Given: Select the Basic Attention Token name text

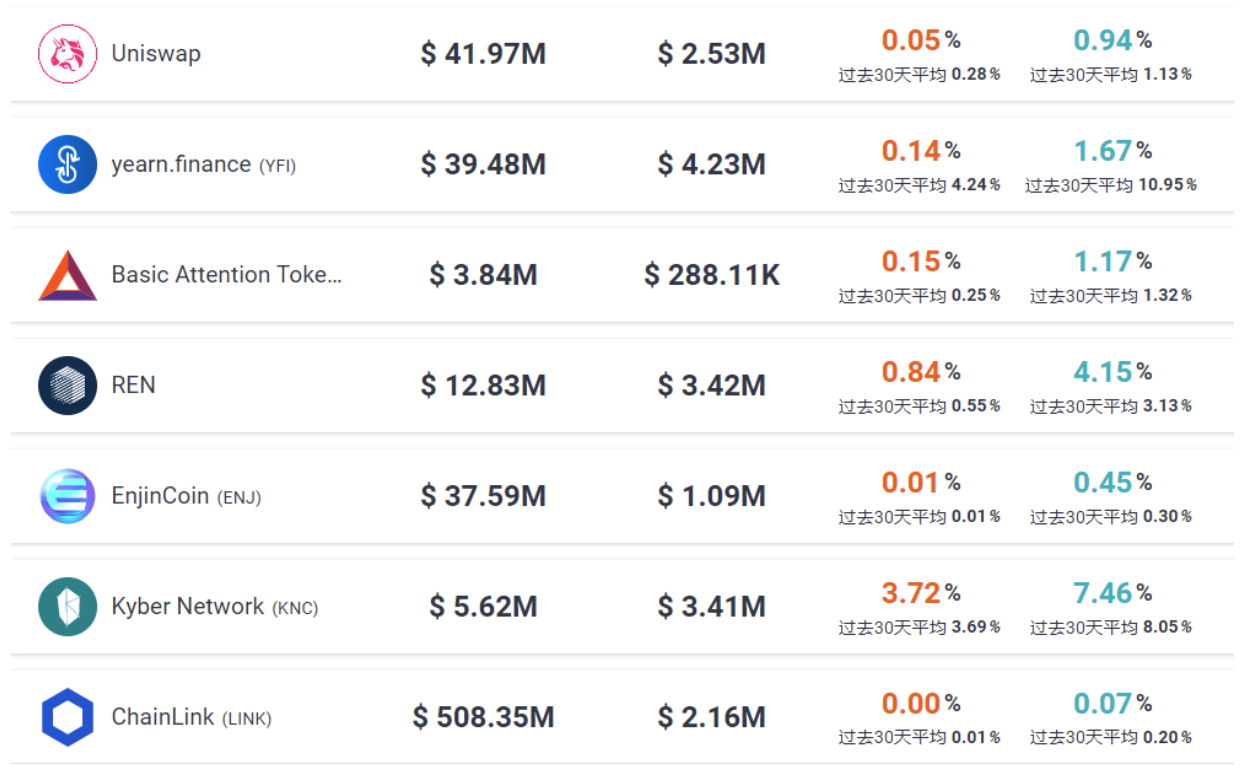Looking at the screenshot, I should [x=227, y=275].
